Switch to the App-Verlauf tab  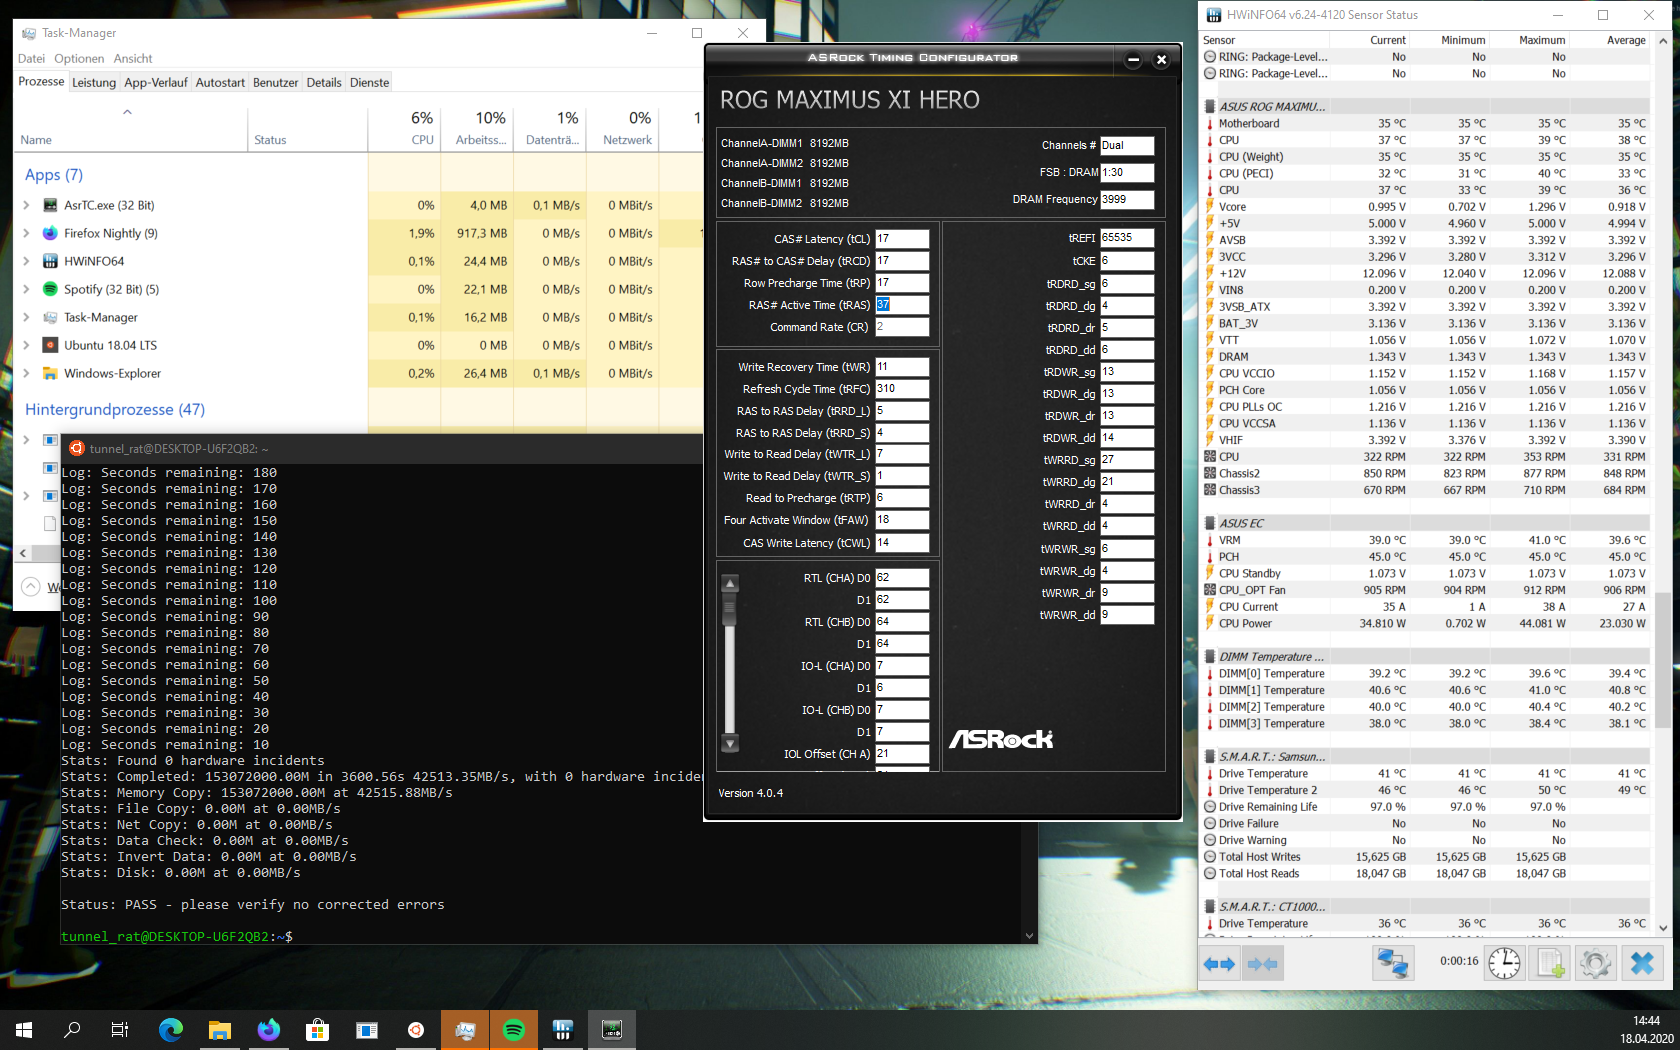(156, 83)
